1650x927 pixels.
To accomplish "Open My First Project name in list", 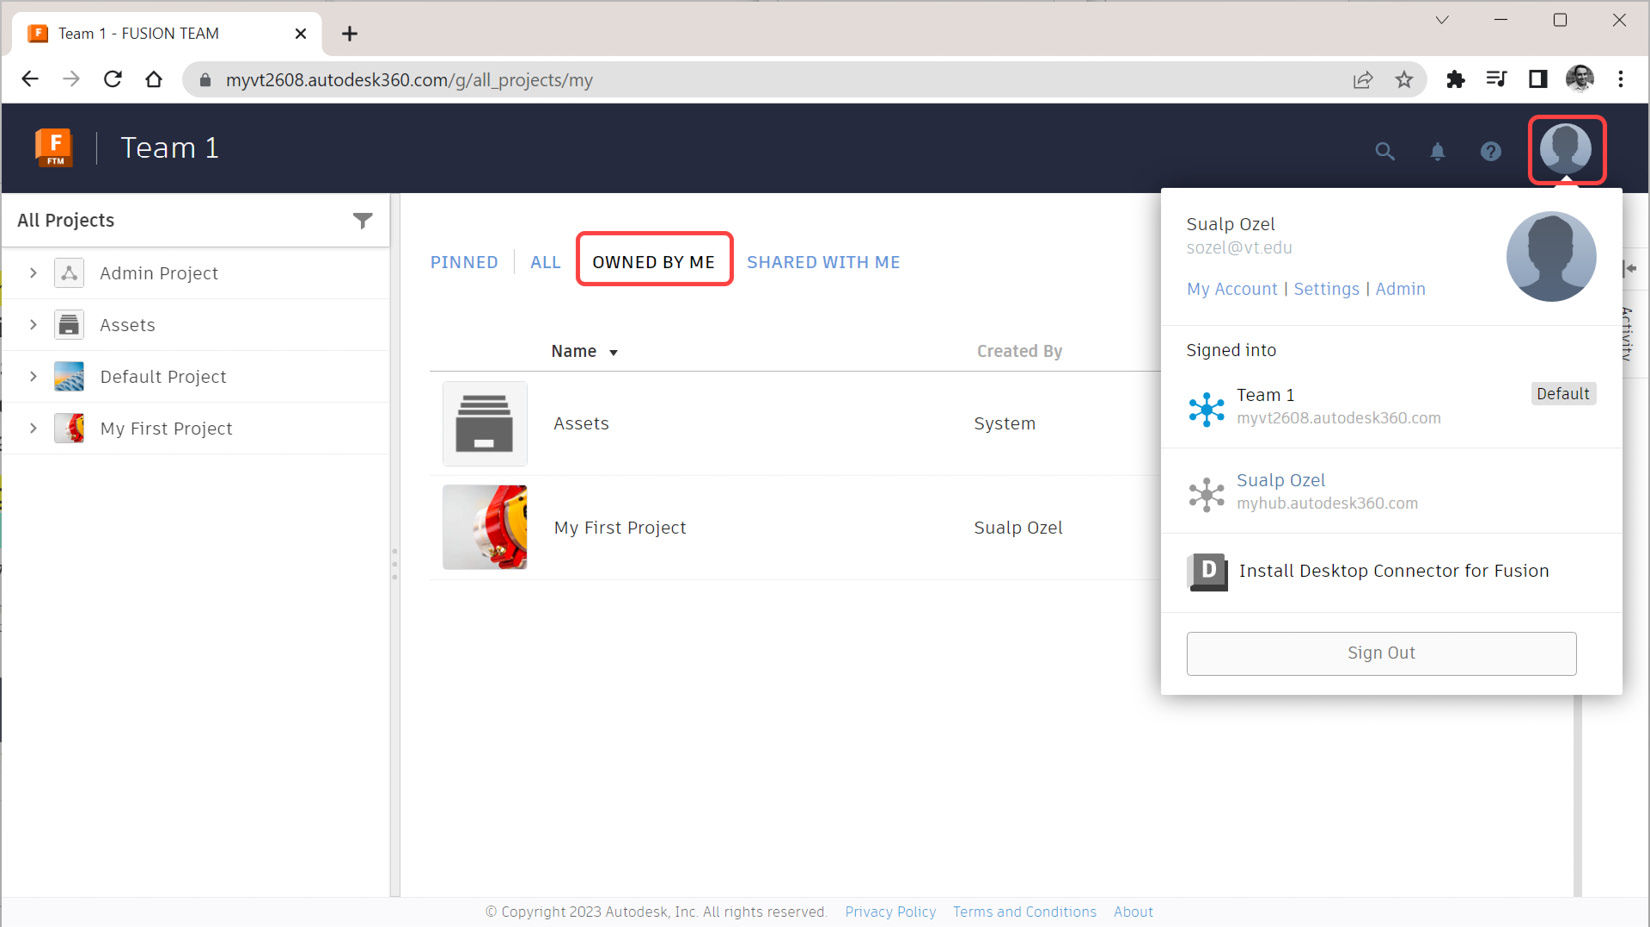I will click(620, 528).
